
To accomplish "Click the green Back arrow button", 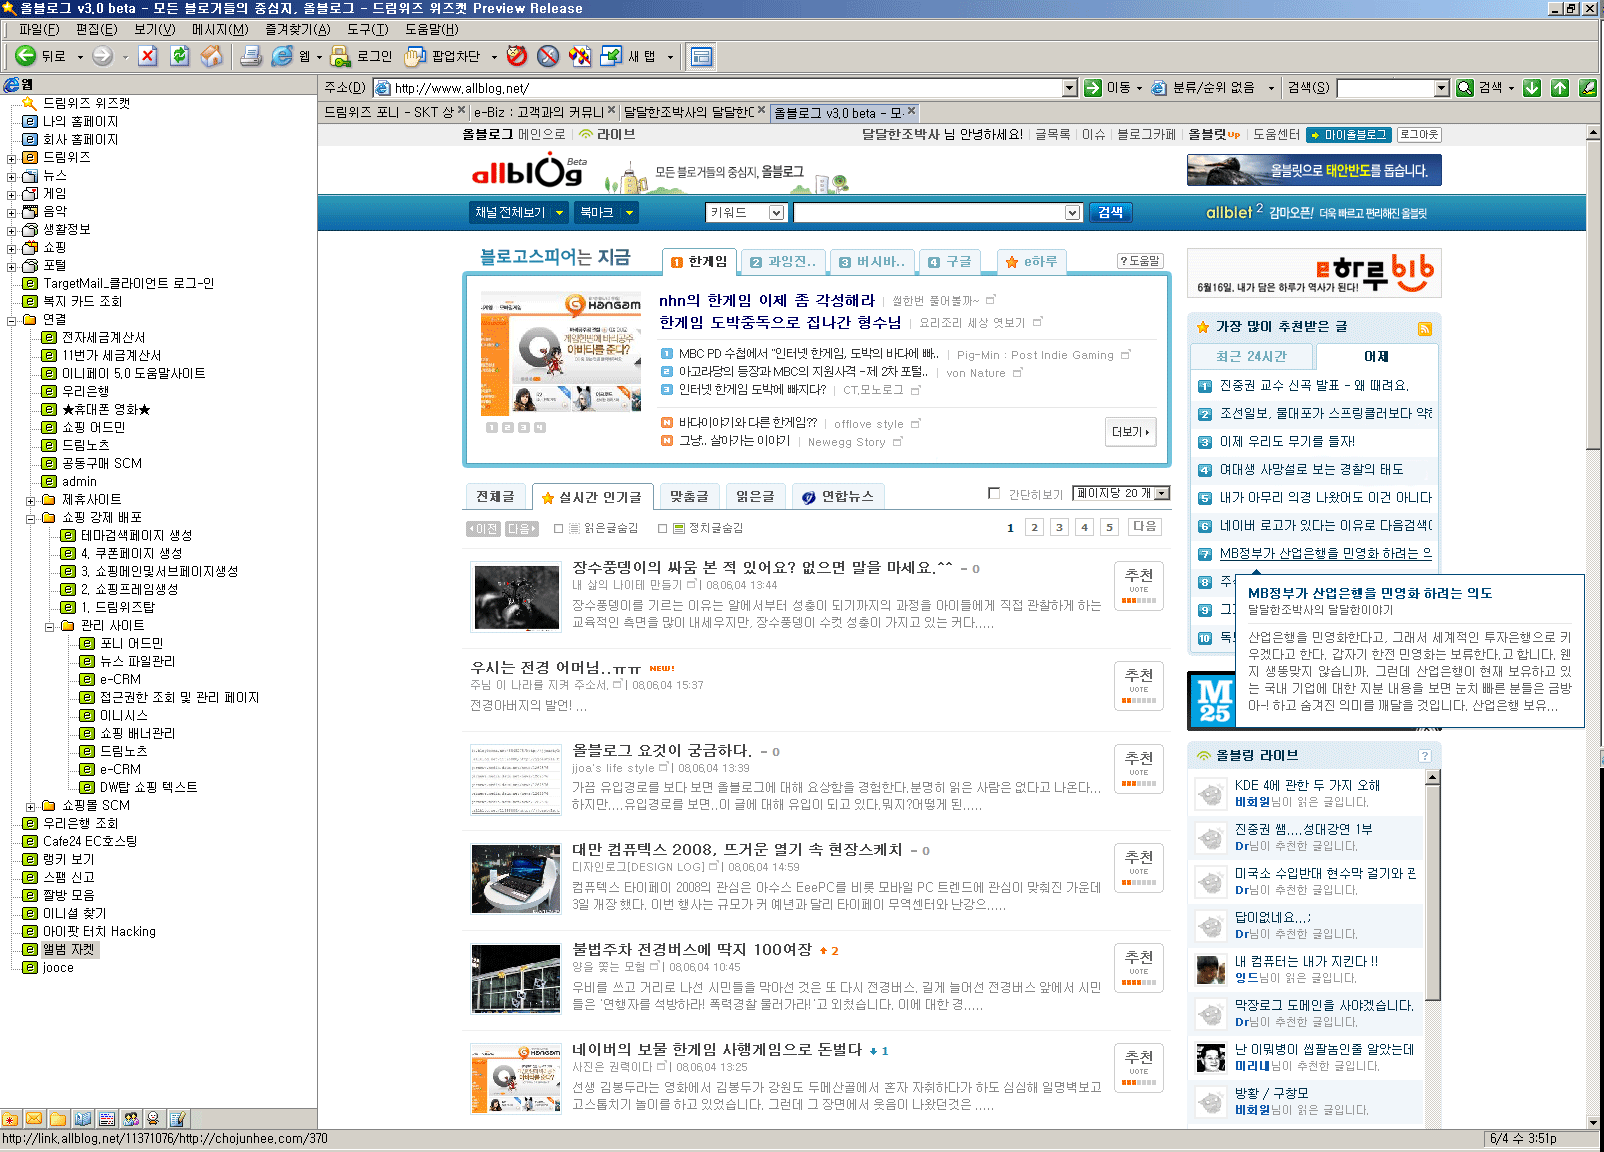I will coord(26,56).
